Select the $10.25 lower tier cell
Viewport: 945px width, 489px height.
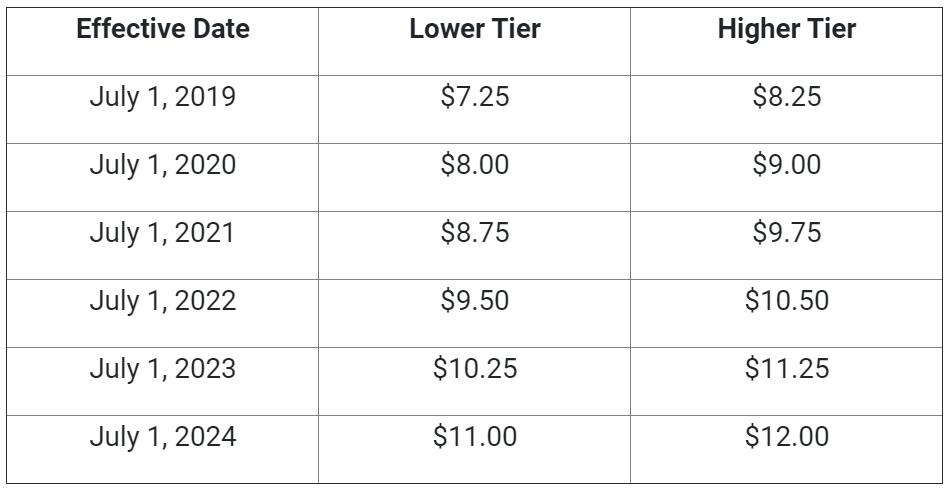point(474,368)
